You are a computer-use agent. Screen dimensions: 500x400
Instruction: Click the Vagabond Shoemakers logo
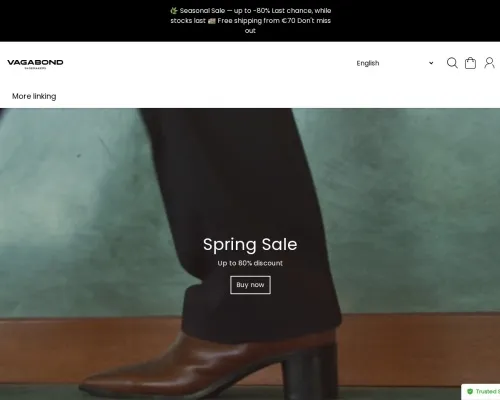tap(35, 64)
